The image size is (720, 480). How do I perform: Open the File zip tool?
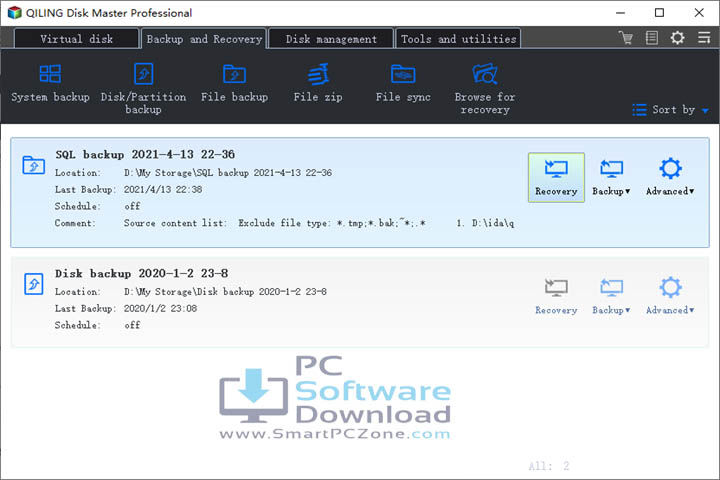[x=318, y=84]
